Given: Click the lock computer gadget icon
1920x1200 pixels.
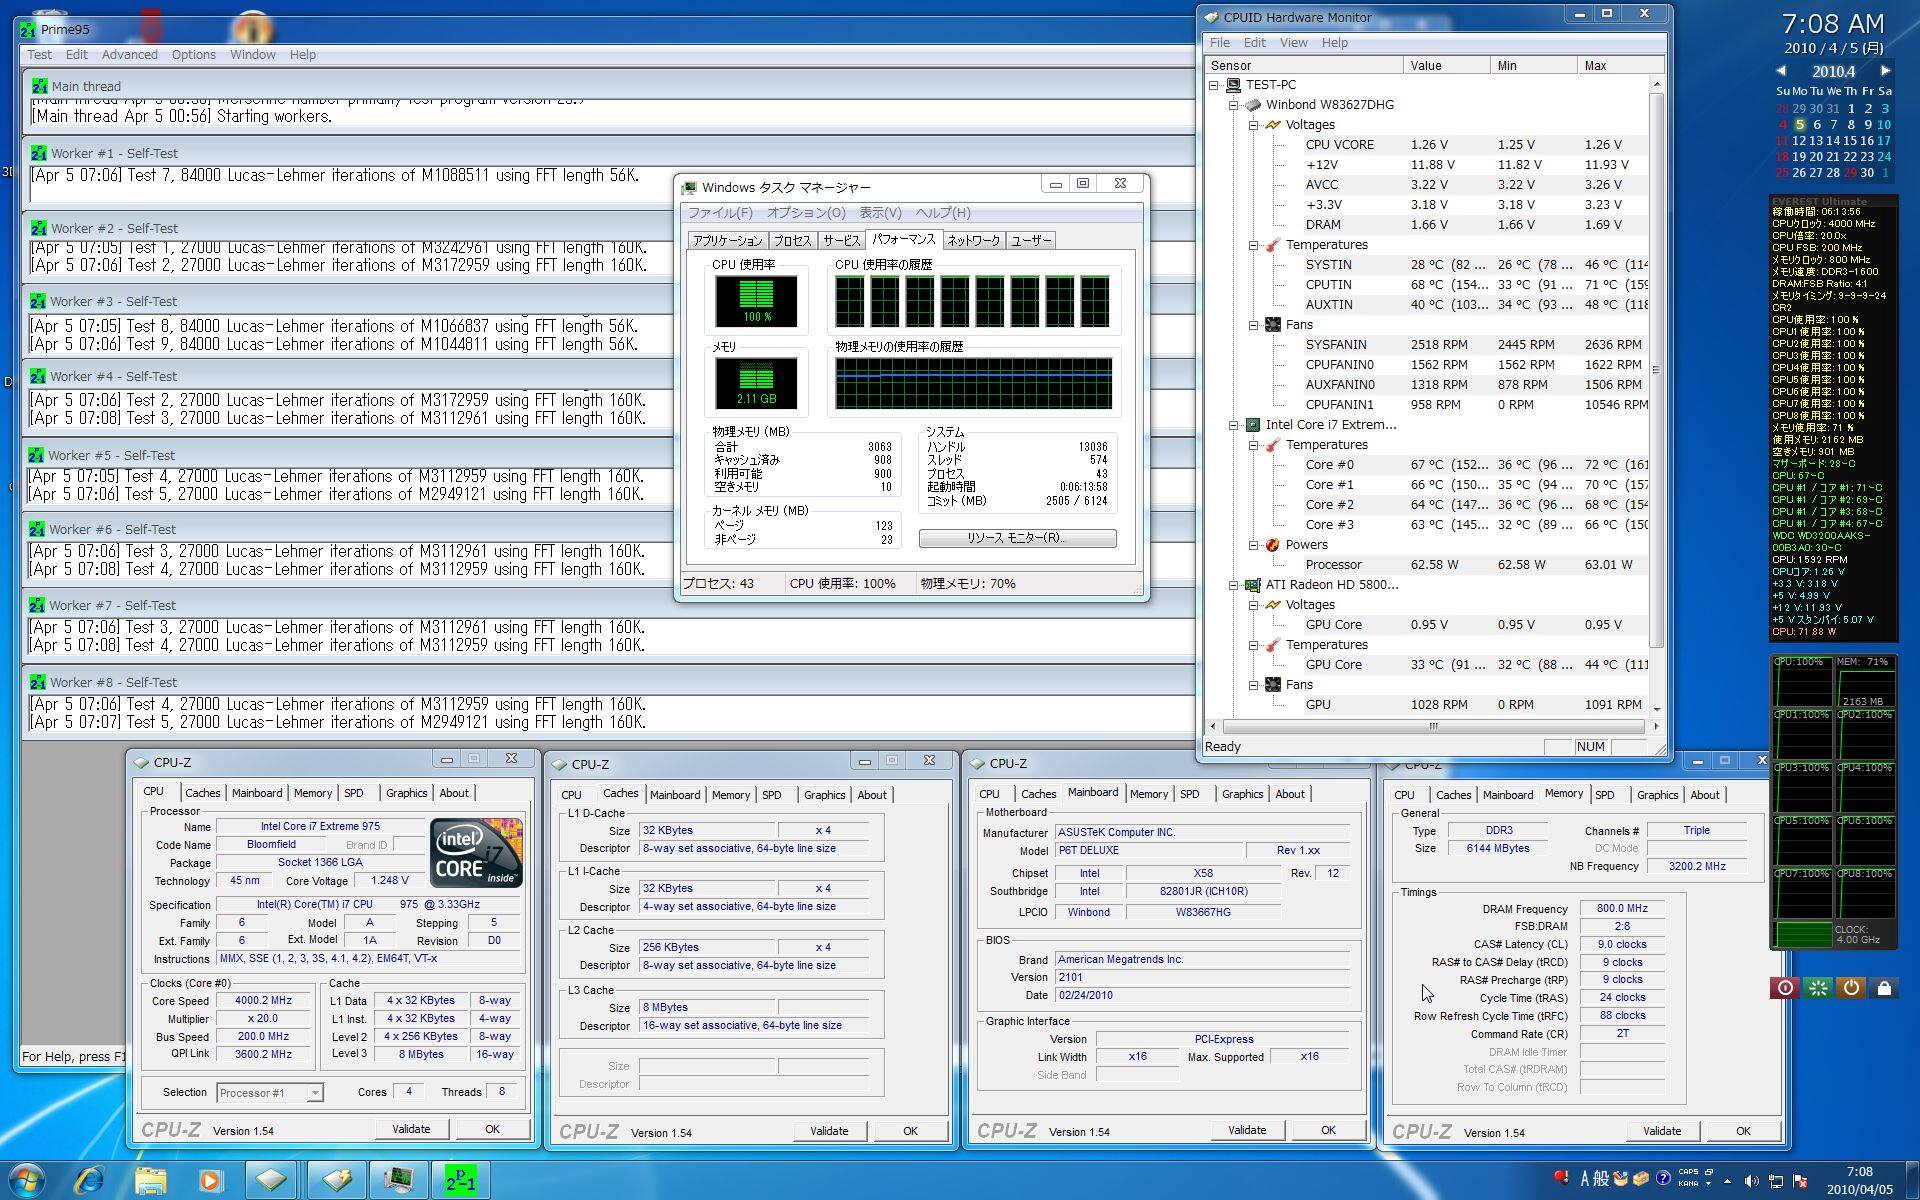Looking at the screenshot, I should pos(1884,988).
